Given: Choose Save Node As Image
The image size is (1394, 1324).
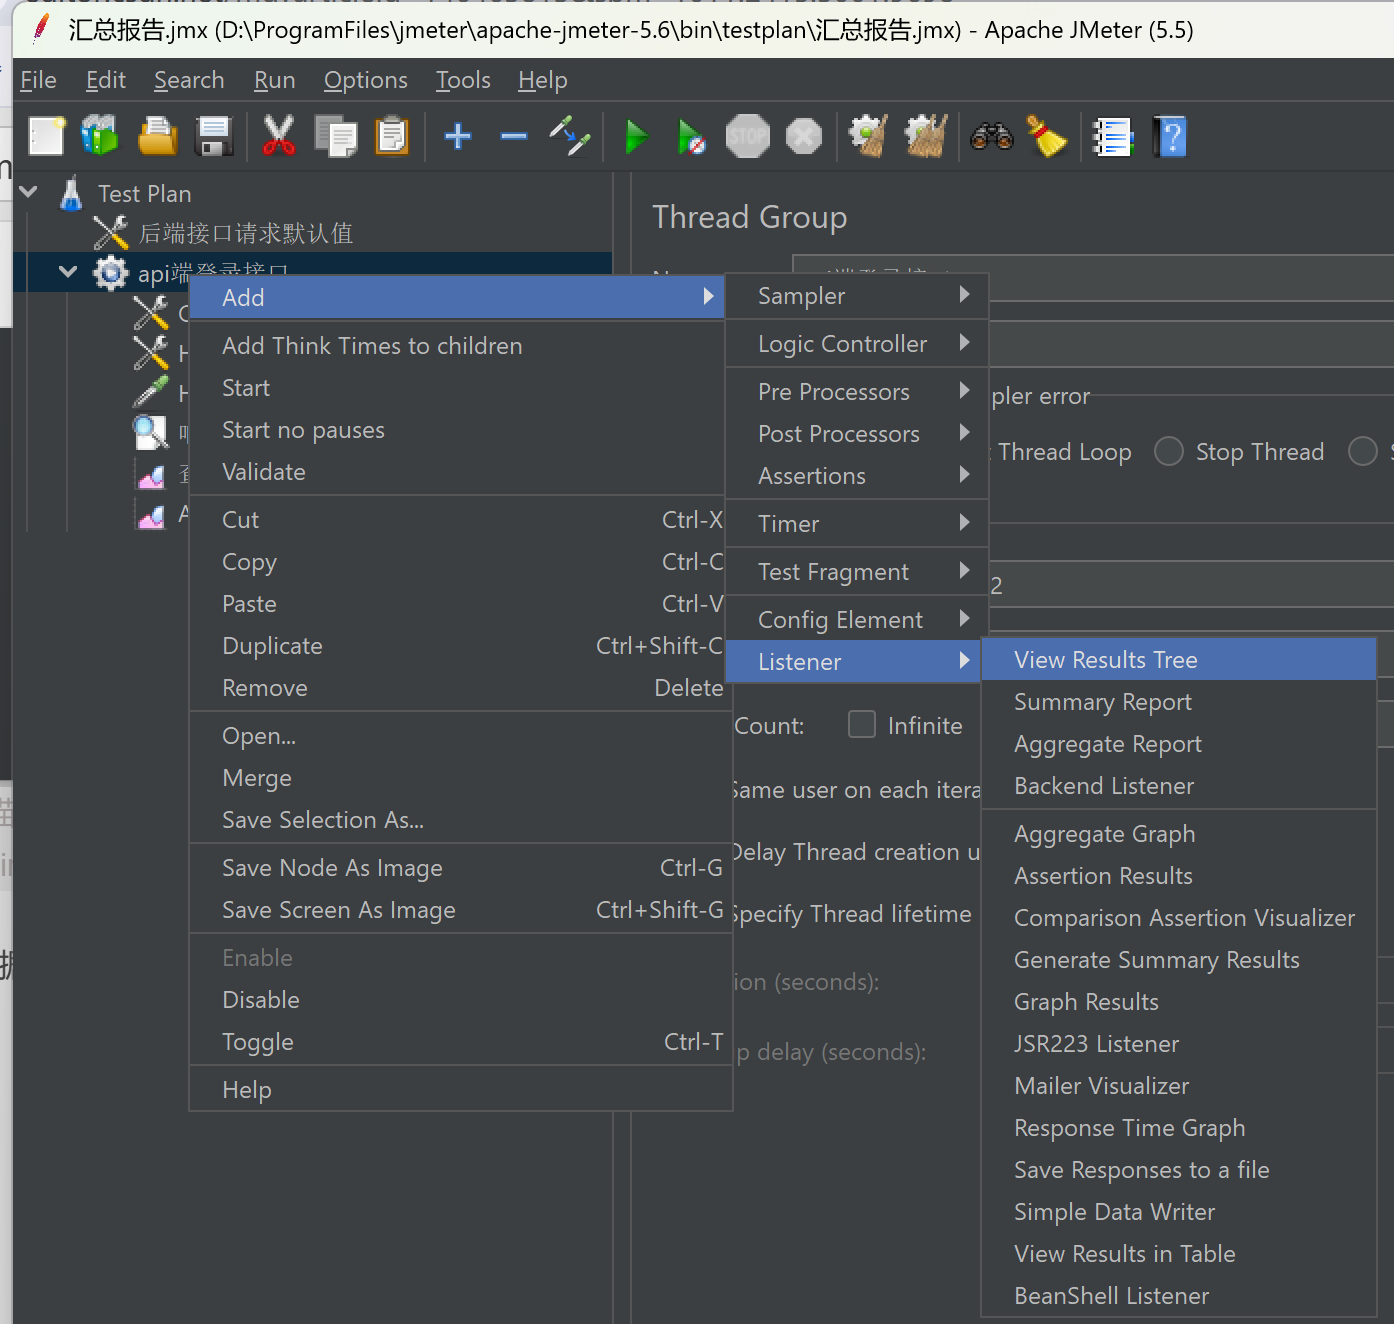Looking at the screenshot, I should pyautogui.click(x=460, y=868).
